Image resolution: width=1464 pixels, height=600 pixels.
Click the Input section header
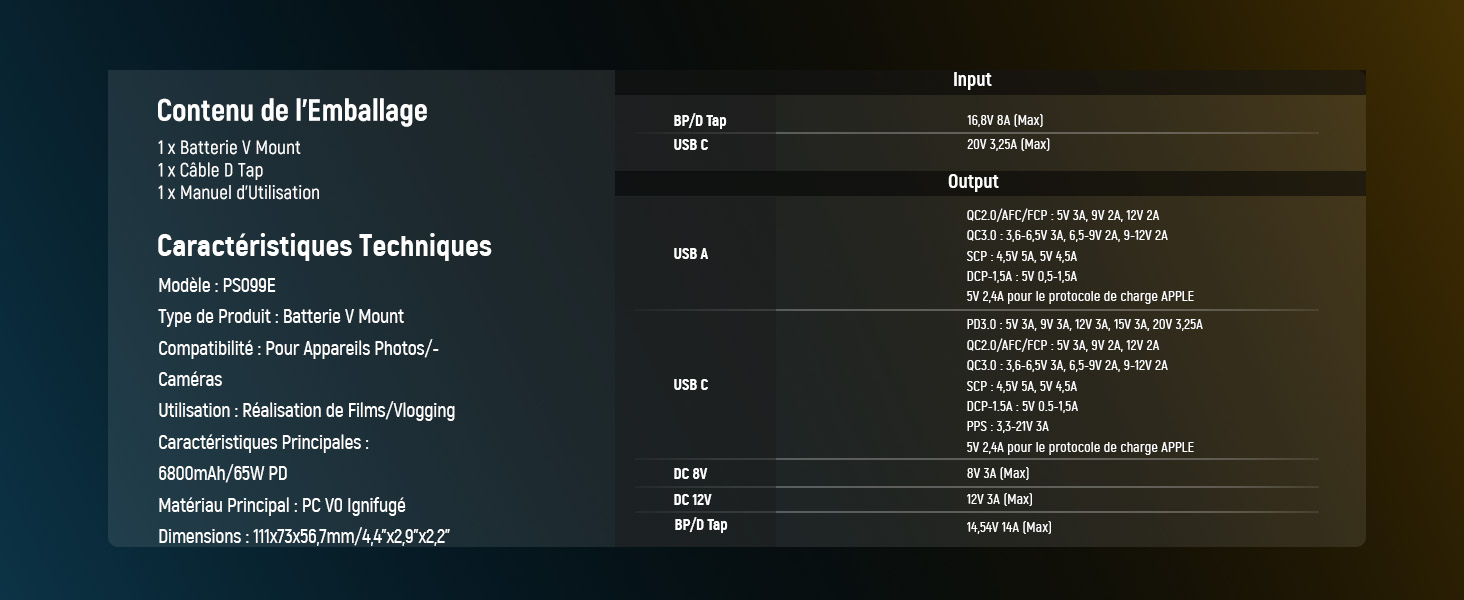tap(972, 80)
